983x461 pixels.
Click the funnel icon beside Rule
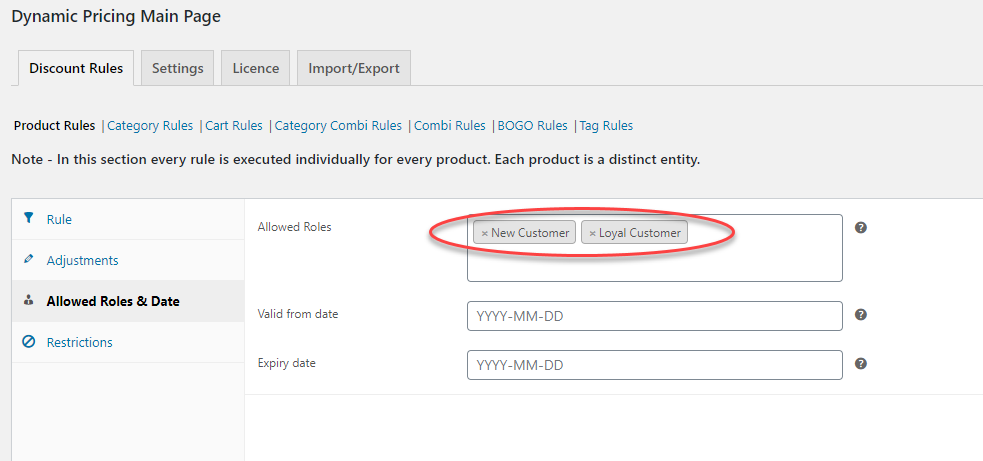tap(28, 218)
